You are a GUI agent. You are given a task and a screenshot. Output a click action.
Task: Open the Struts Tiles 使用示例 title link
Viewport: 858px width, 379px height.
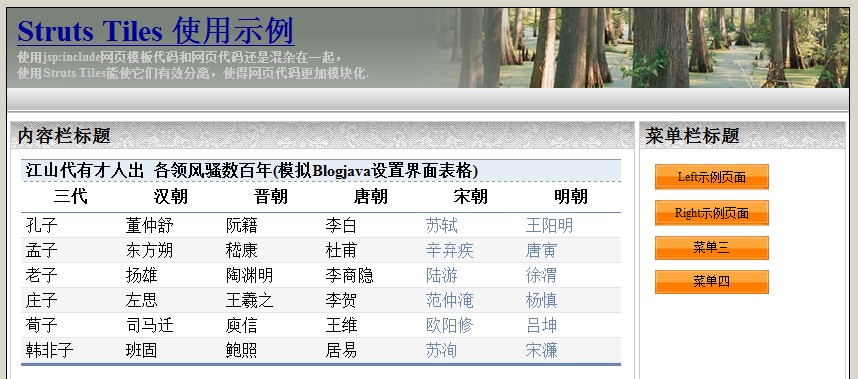coord(156,31)
